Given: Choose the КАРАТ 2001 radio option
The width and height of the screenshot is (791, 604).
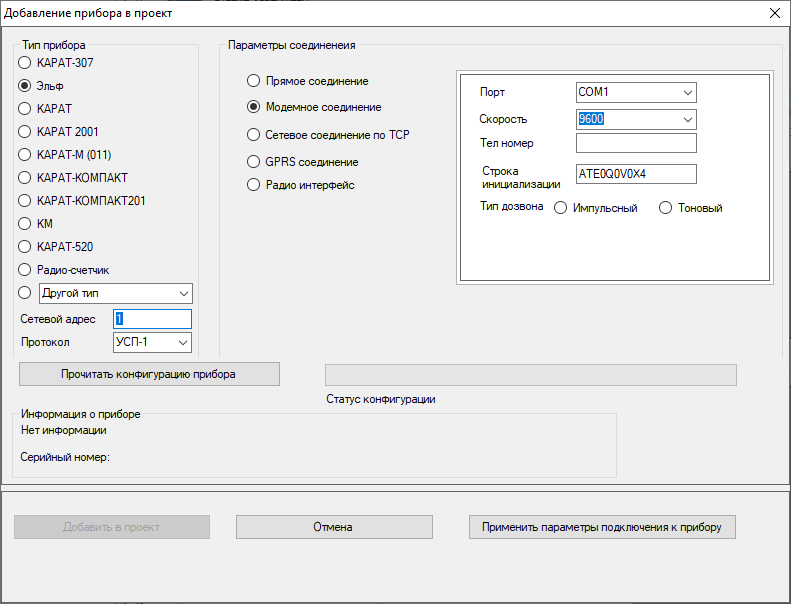Looking at the screenshot, I should [25, 131].
